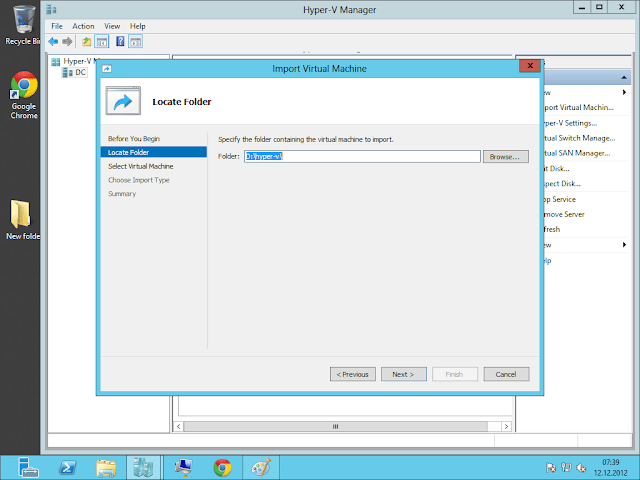Select the DC server tree node
This screenshot has height=480, width=640.
point(80,72)
